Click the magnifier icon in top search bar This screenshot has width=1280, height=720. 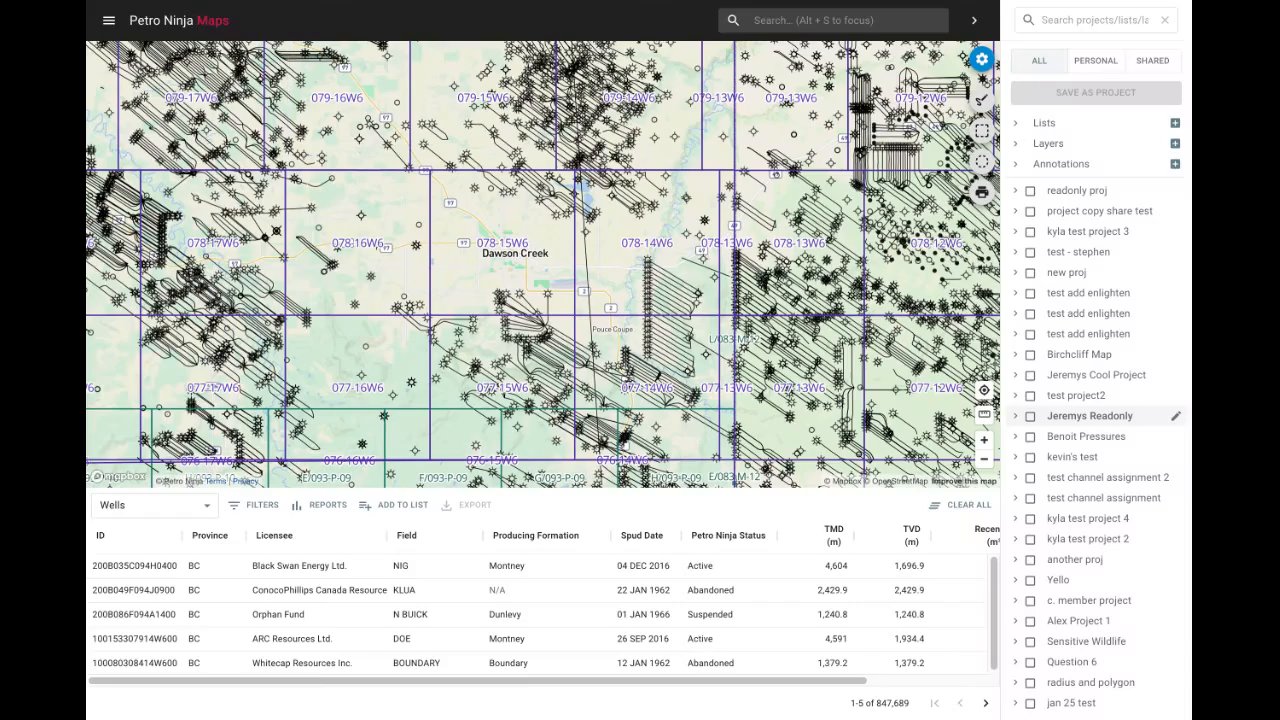(x=733, y=20)
